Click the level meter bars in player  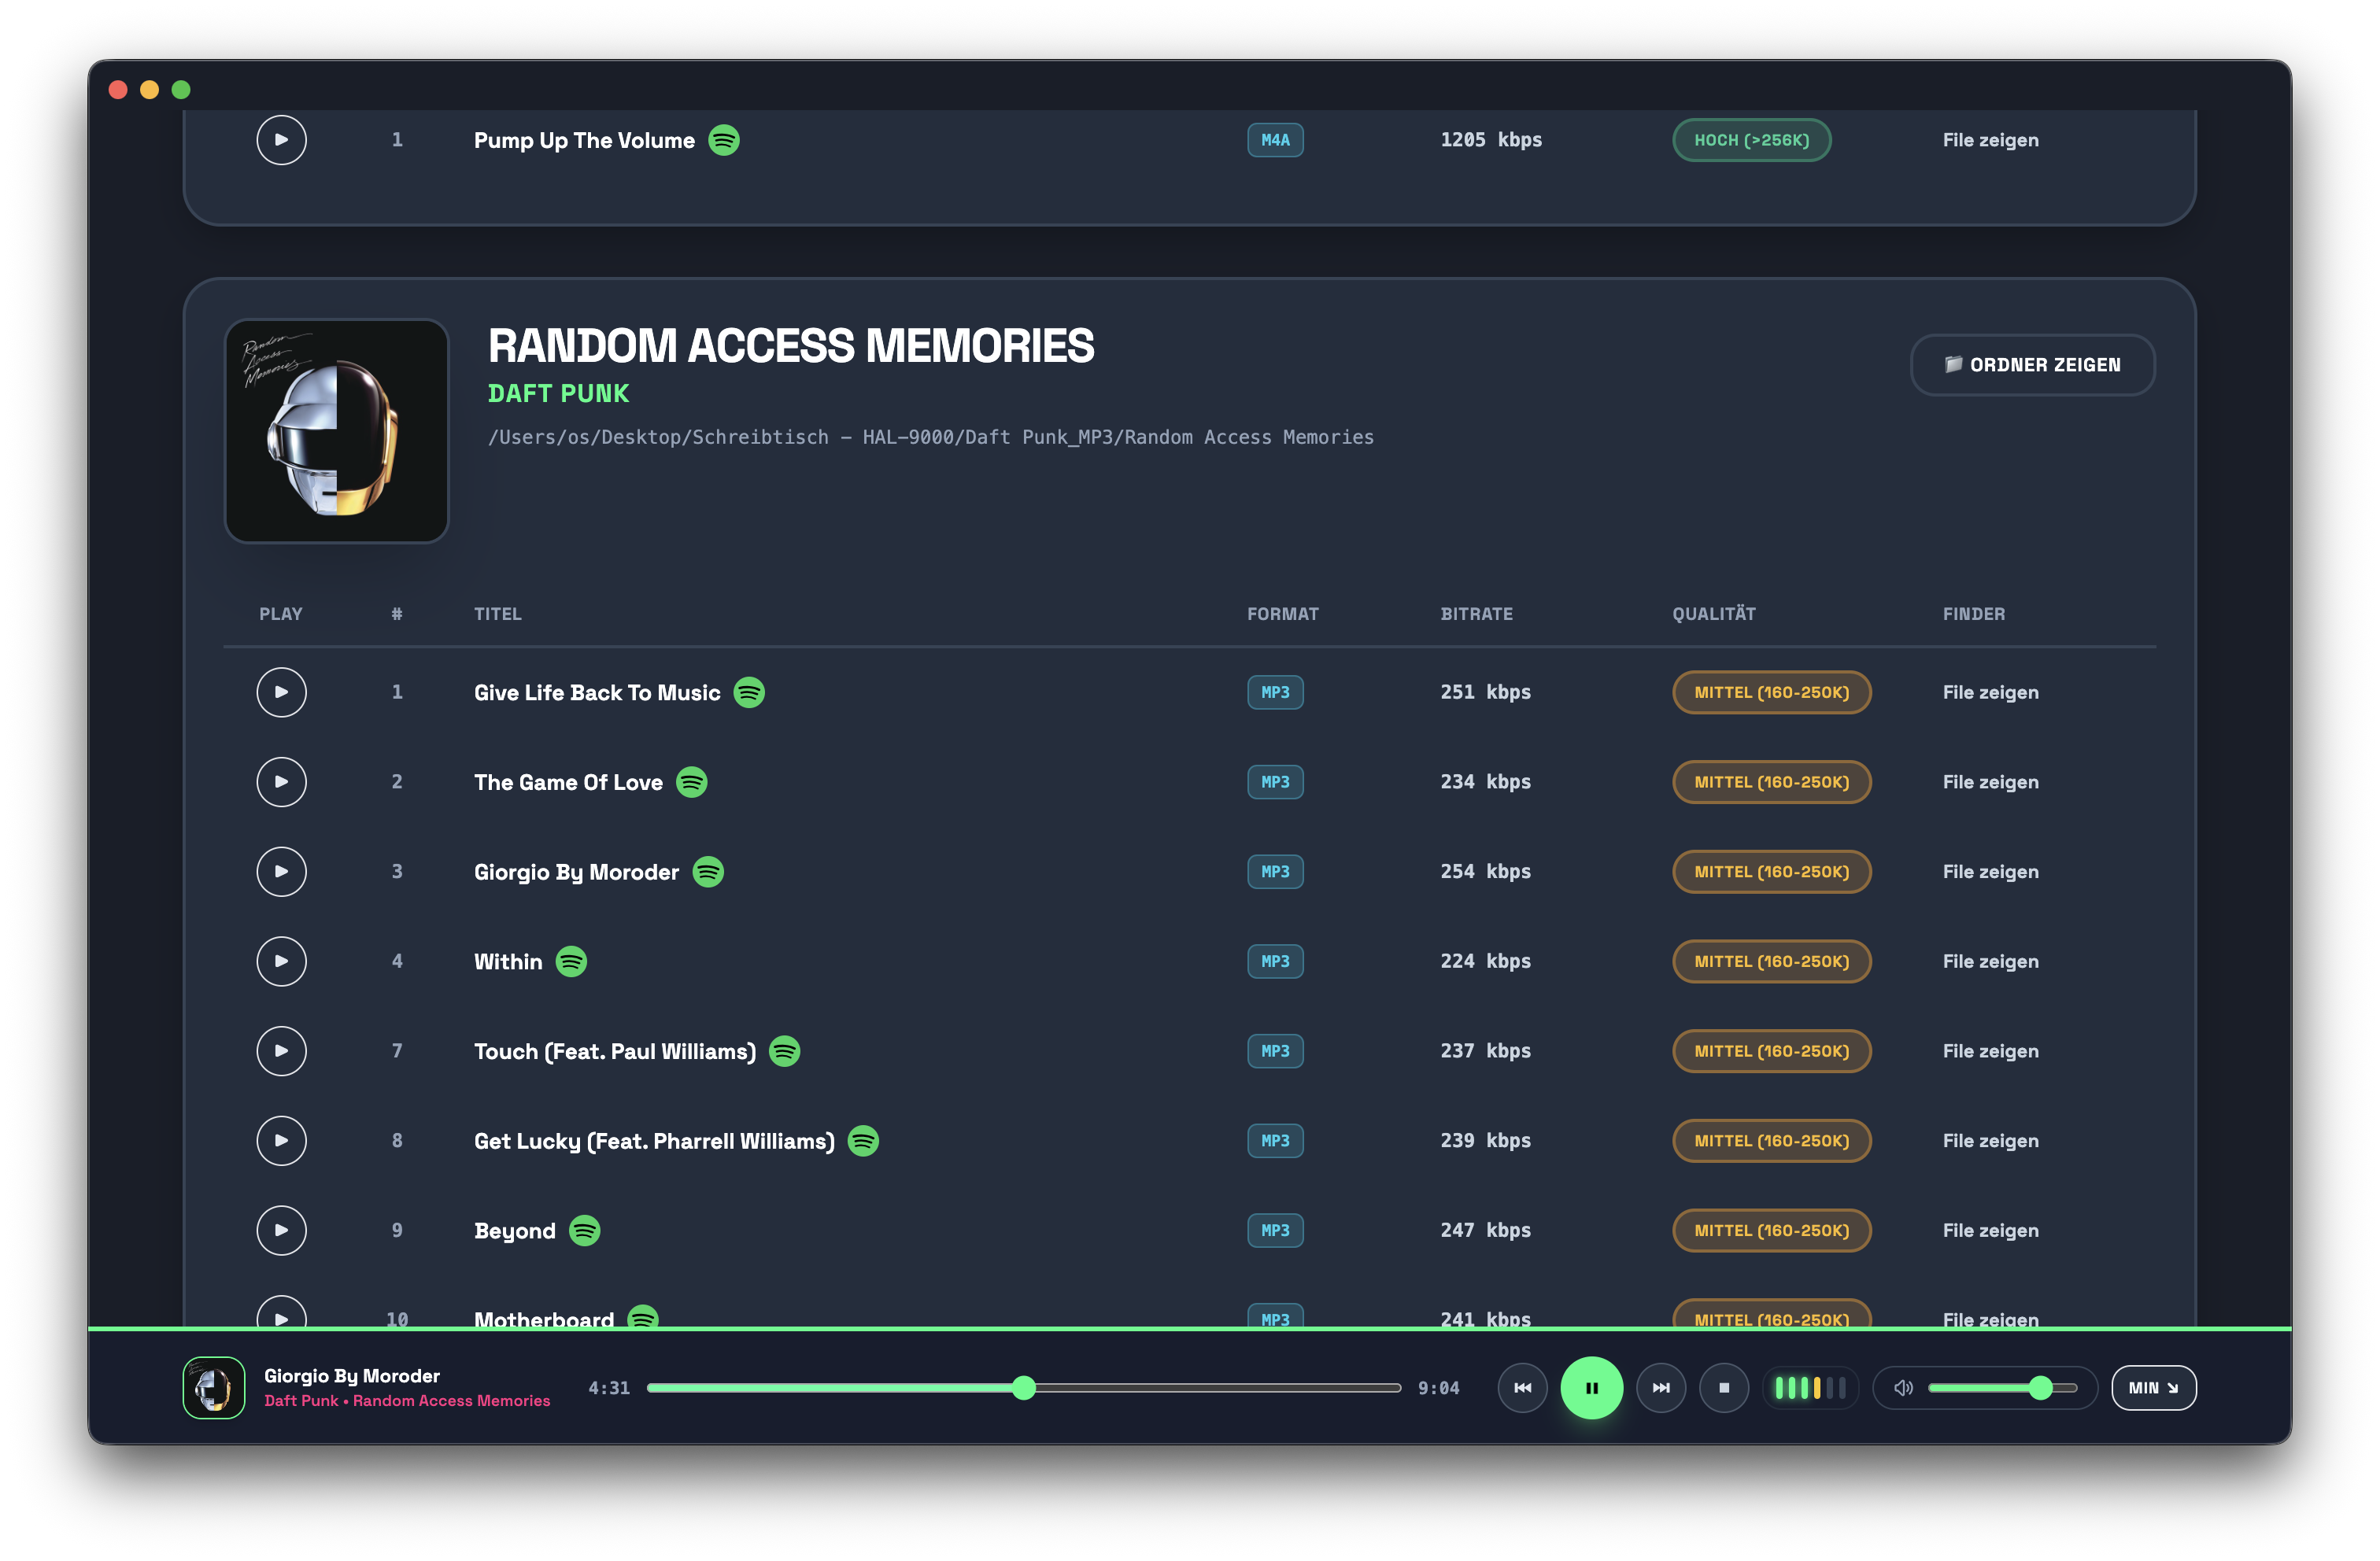point(1810,1388)
